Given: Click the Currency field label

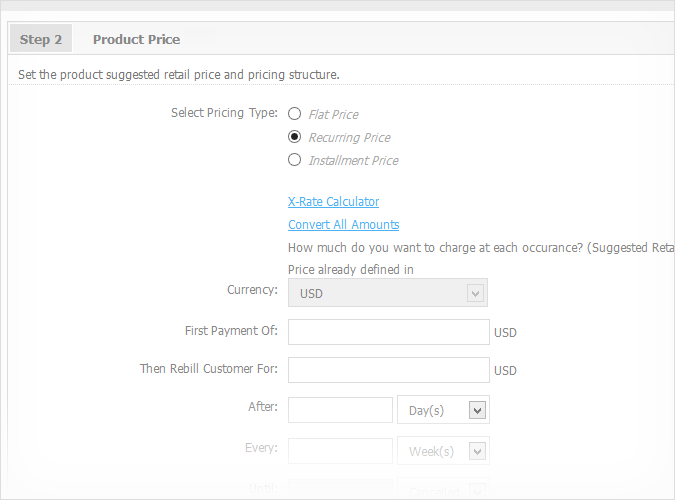Looking at the screenshot, I should [x=252, y=290].
